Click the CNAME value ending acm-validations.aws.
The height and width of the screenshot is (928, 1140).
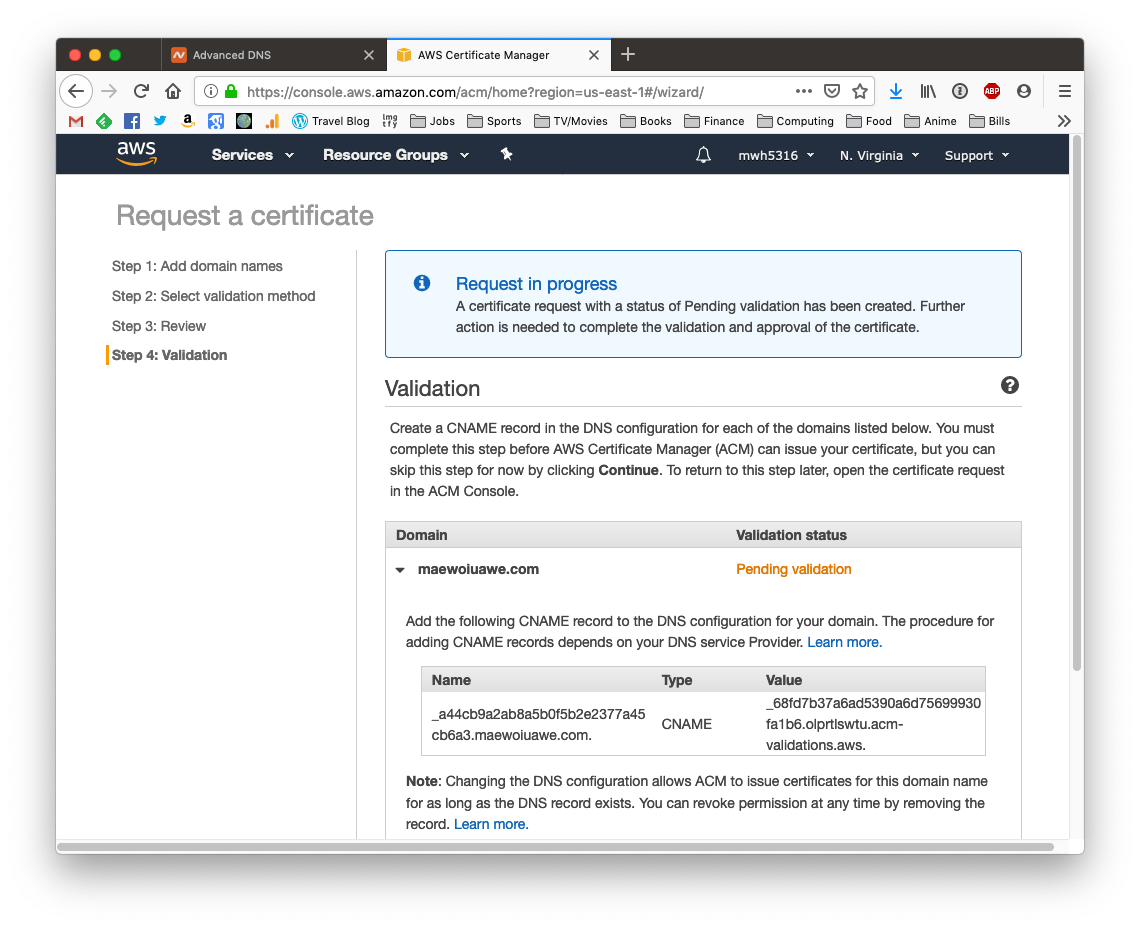(x=873, y=724)
